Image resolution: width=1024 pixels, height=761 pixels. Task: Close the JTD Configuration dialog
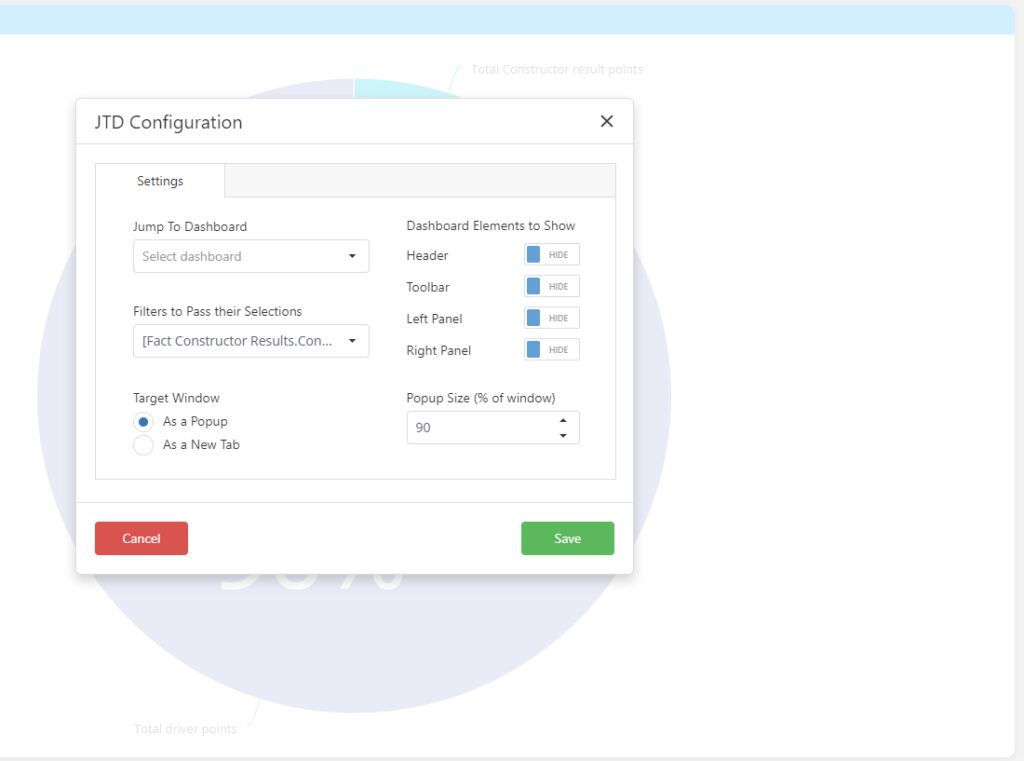606,121
